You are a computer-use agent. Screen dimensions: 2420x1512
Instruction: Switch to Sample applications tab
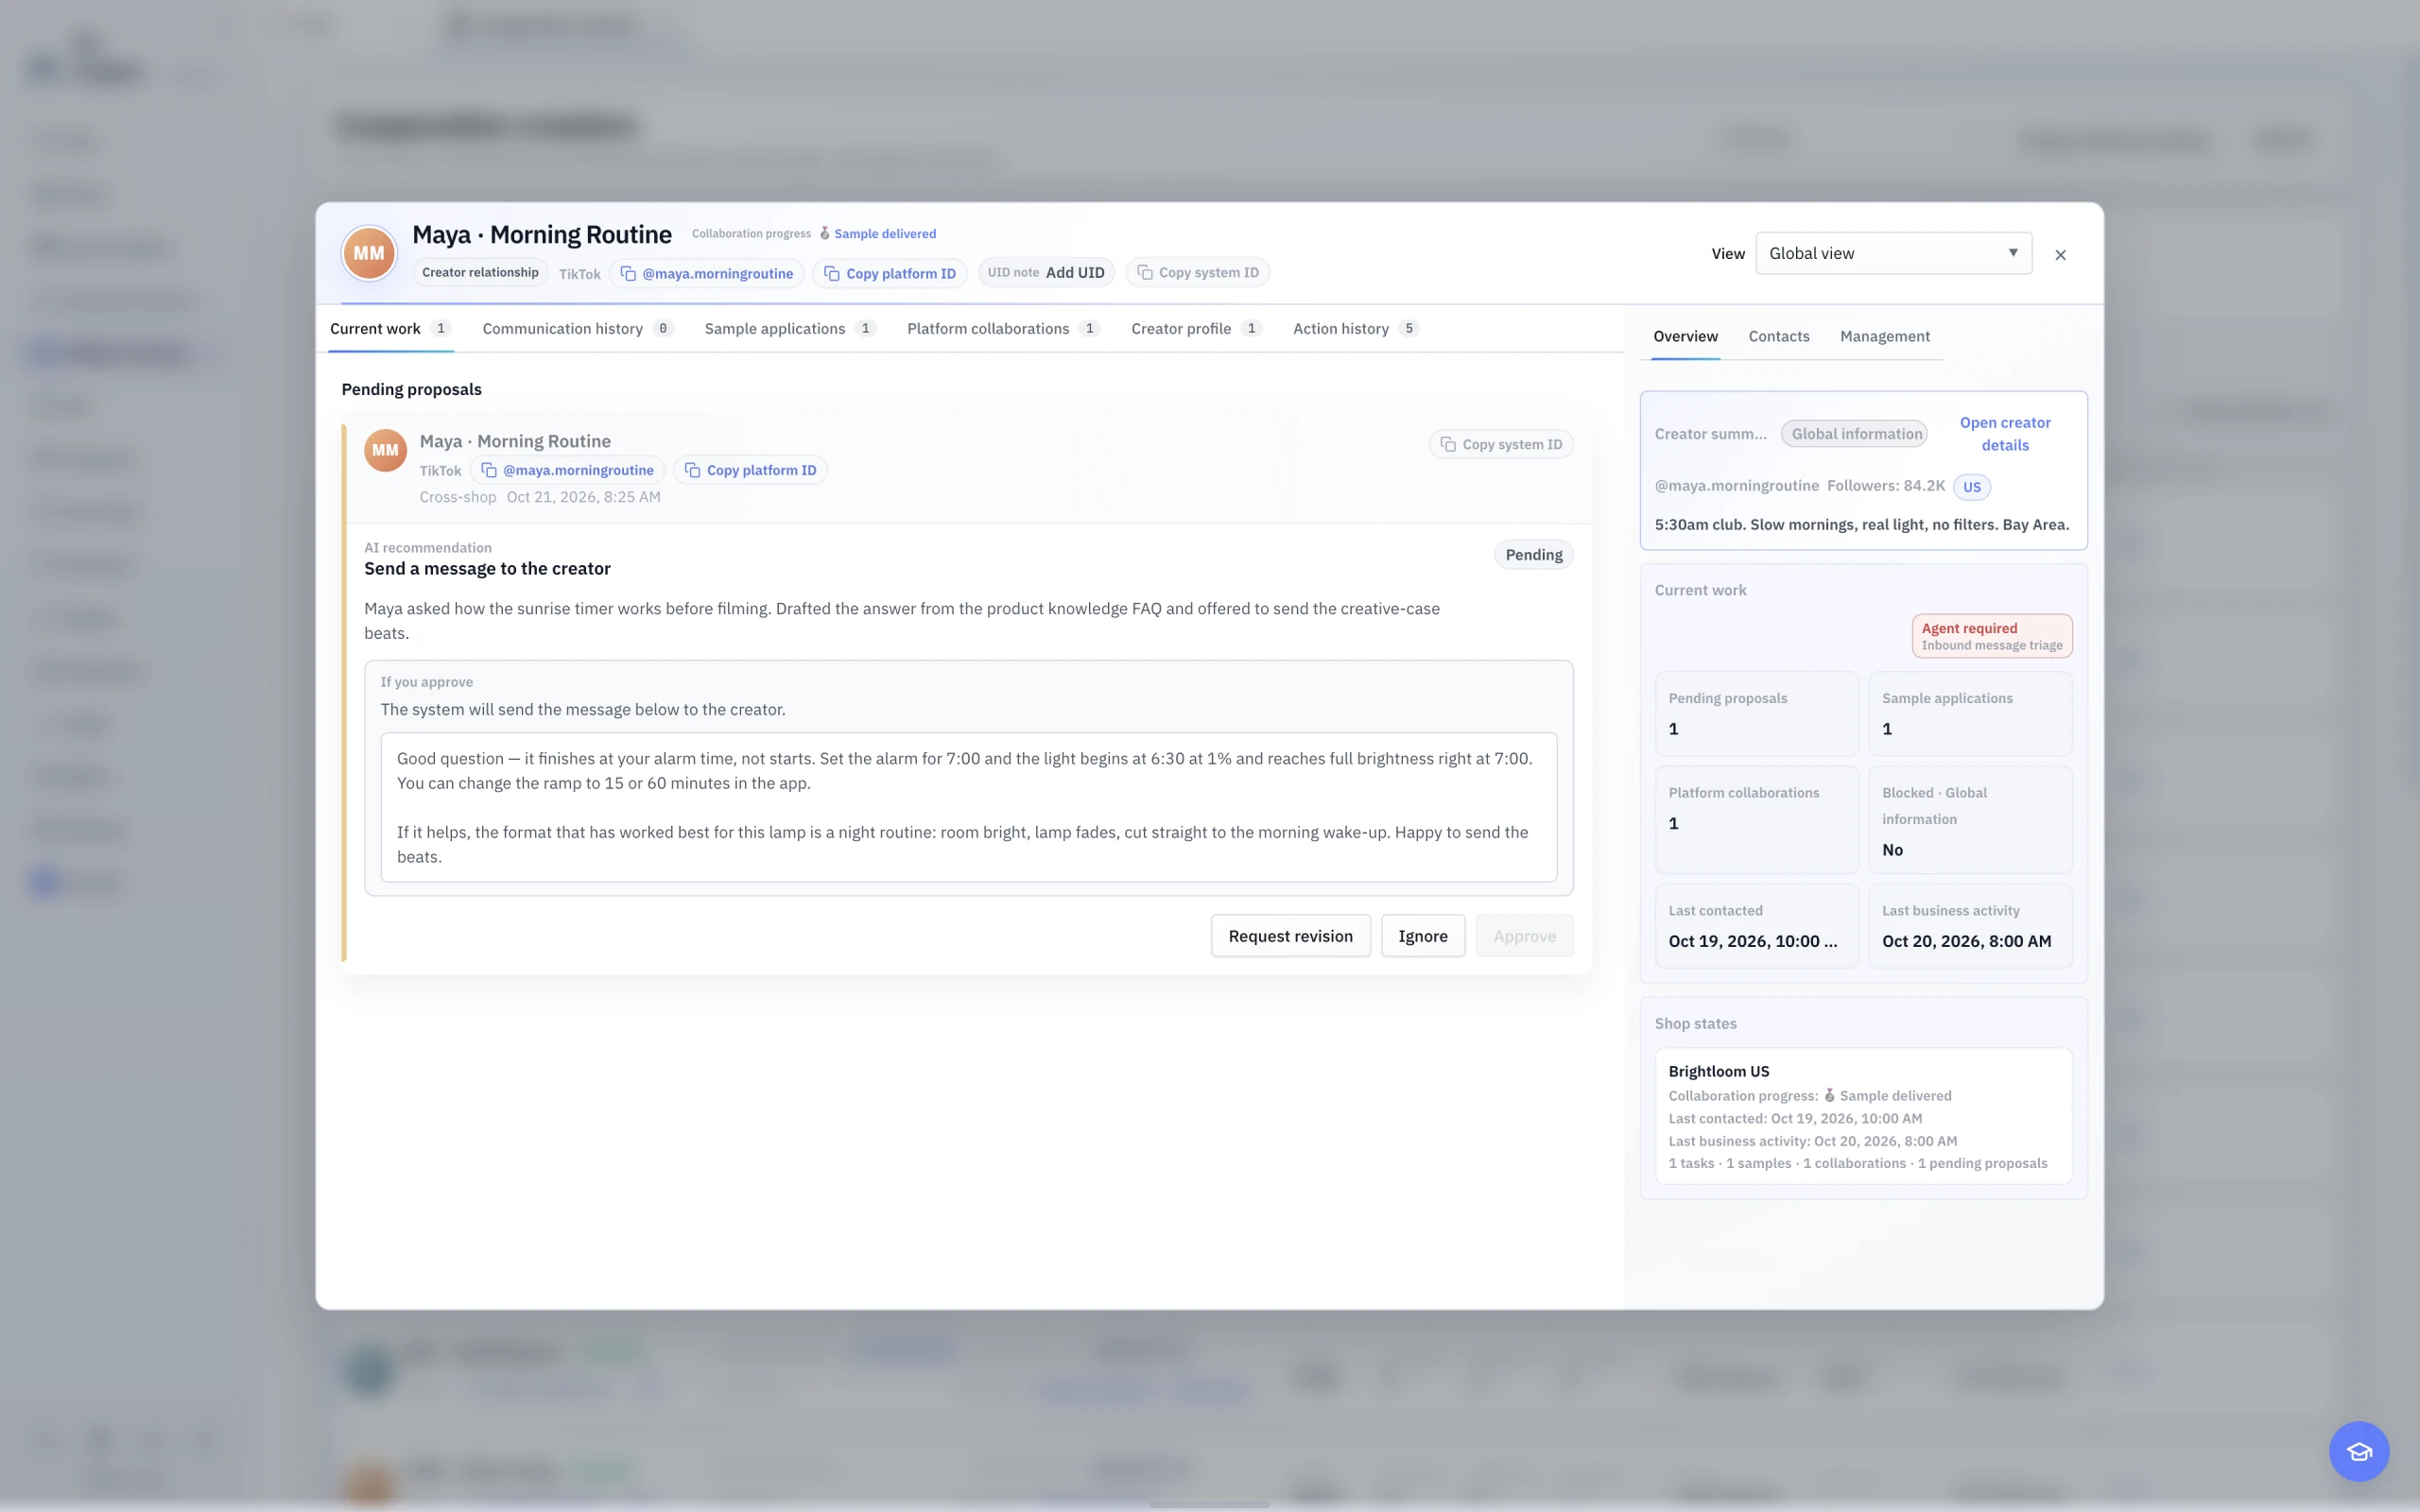[789, 328]
